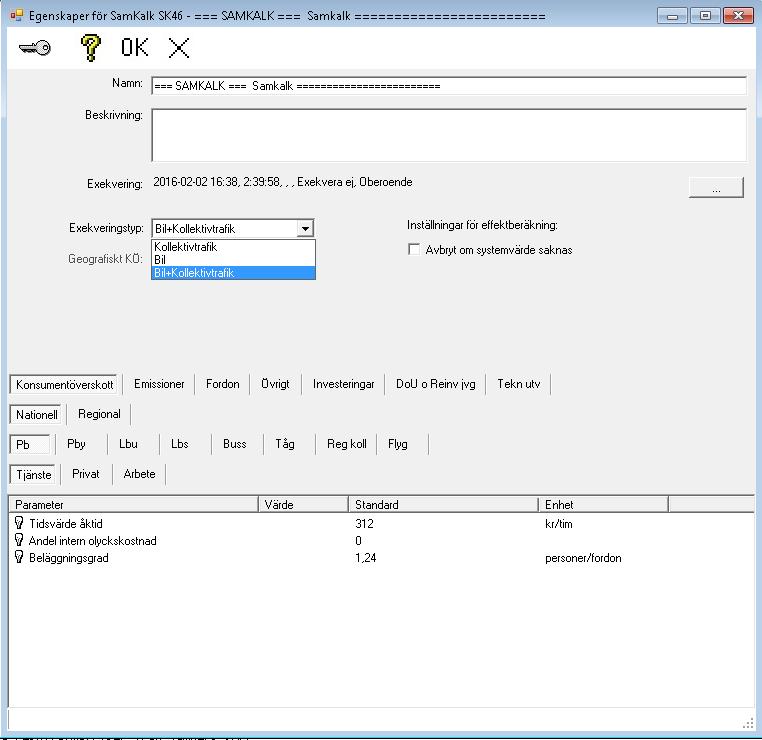Screen dimensions: 762x740
Task: Confirm the dialog with the OK toolbar button
Action: (135, 48)
